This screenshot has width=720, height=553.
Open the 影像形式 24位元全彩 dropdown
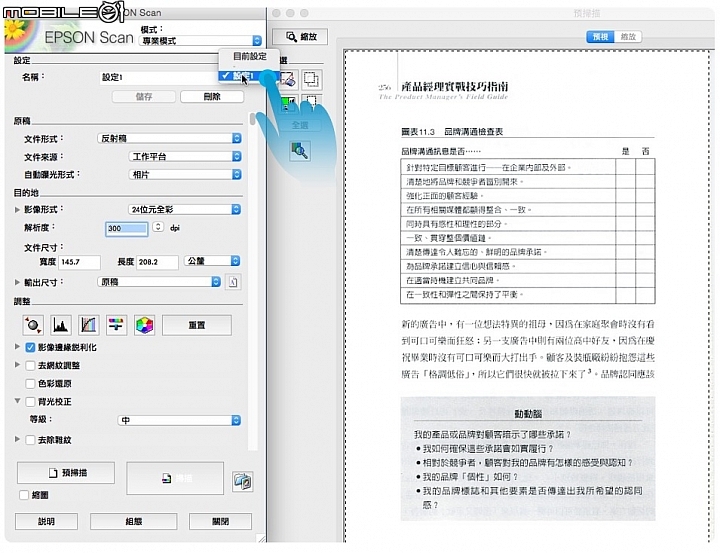(185, 209)
